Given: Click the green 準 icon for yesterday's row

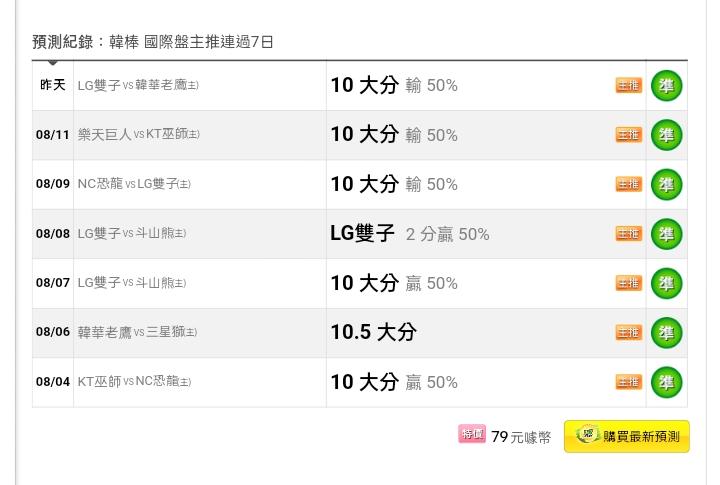Looking at the screenshot, I should [666, 85].
